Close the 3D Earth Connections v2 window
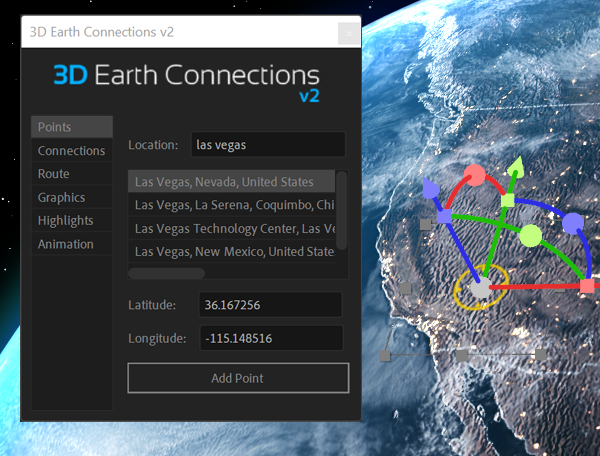 tap(349, 34)
